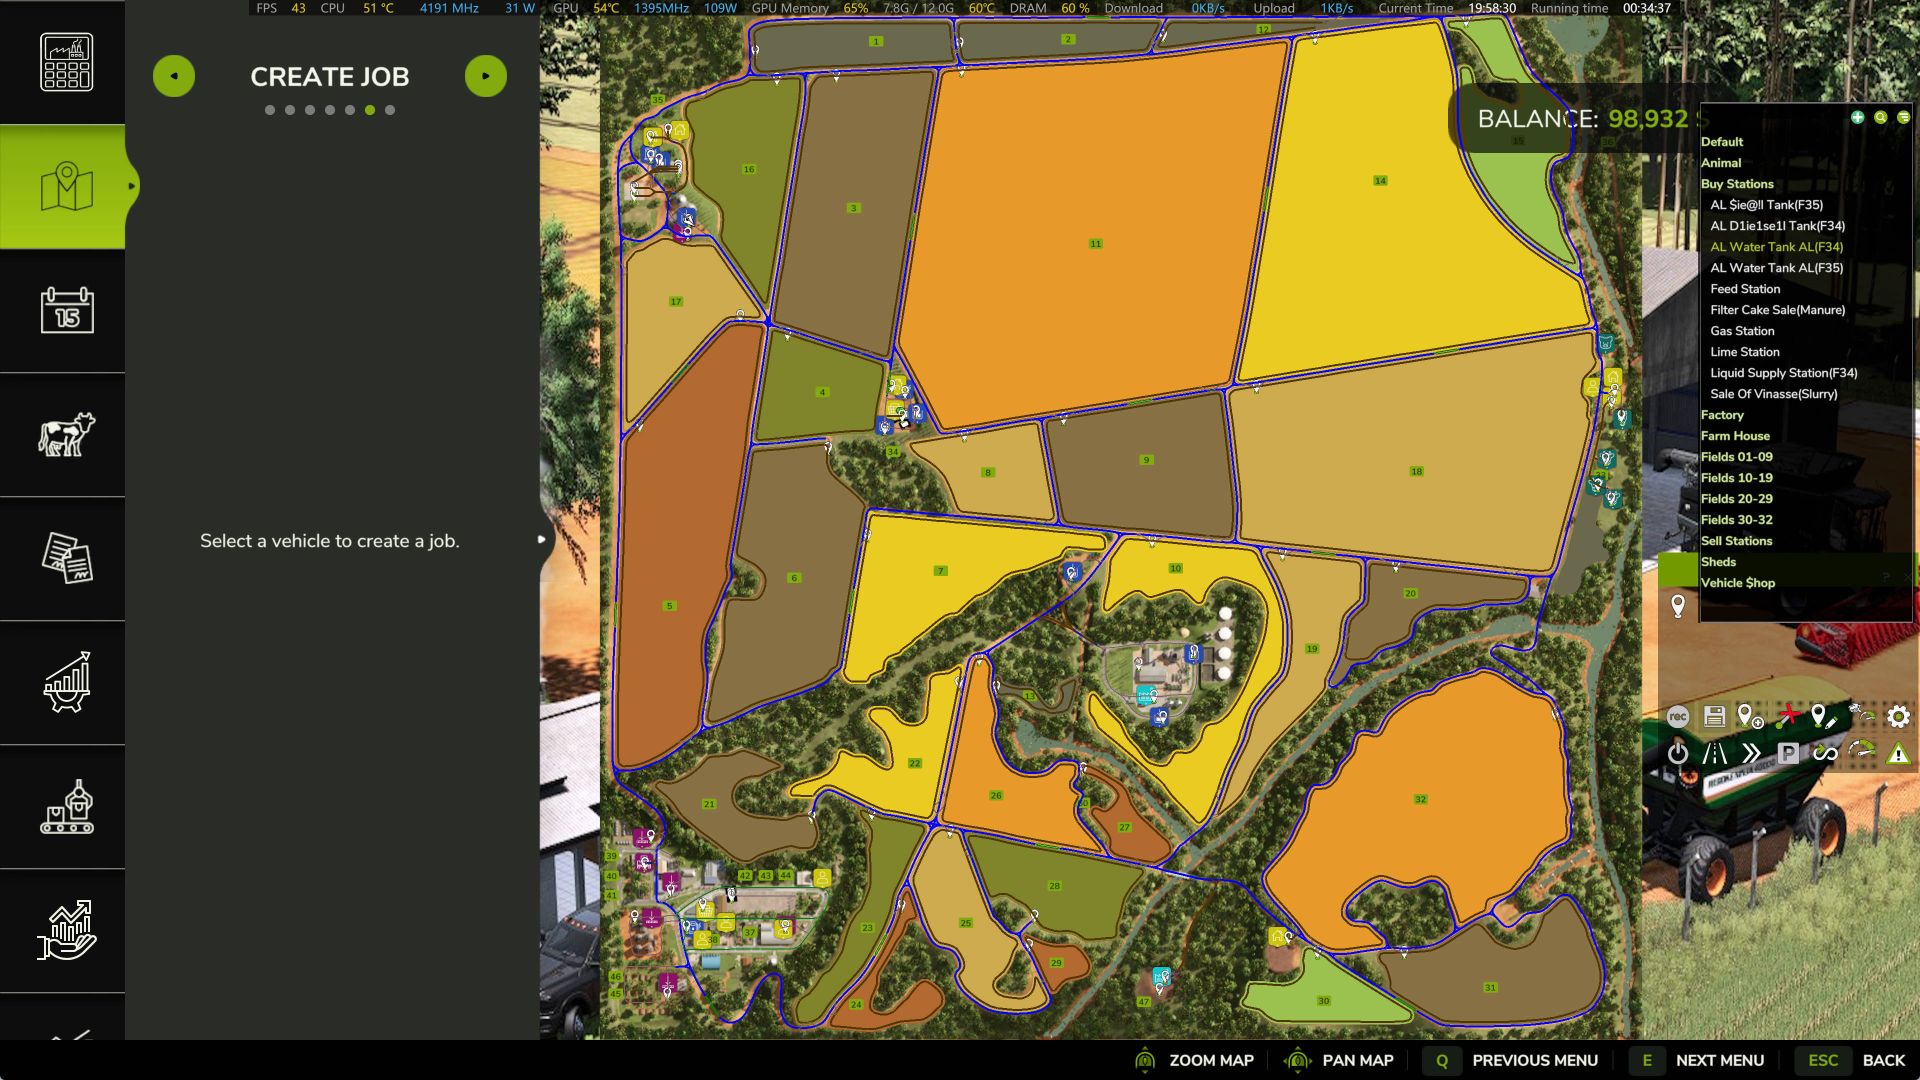Expand the Sell Stations group

(1736, 541)
